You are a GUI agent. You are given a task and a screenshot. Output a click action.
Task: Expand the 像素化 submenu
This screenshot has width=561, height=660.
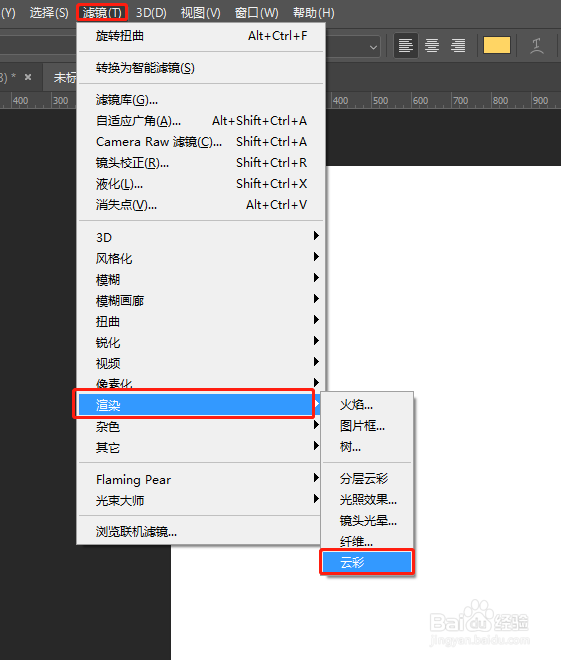point(201,382)
